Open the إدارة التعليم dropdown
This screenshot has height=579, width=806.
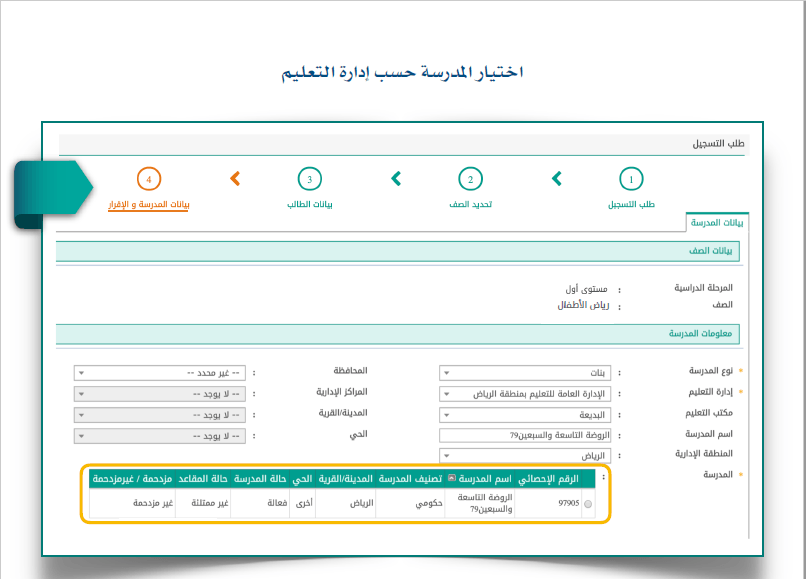point(525,394)
